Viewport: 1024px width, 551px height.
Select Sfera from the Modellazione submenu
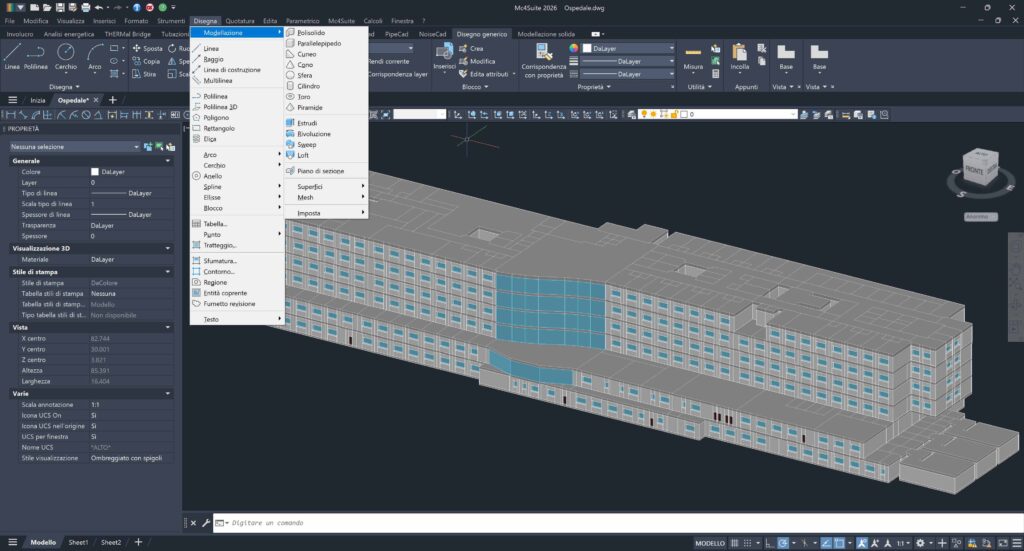[304, 75]
